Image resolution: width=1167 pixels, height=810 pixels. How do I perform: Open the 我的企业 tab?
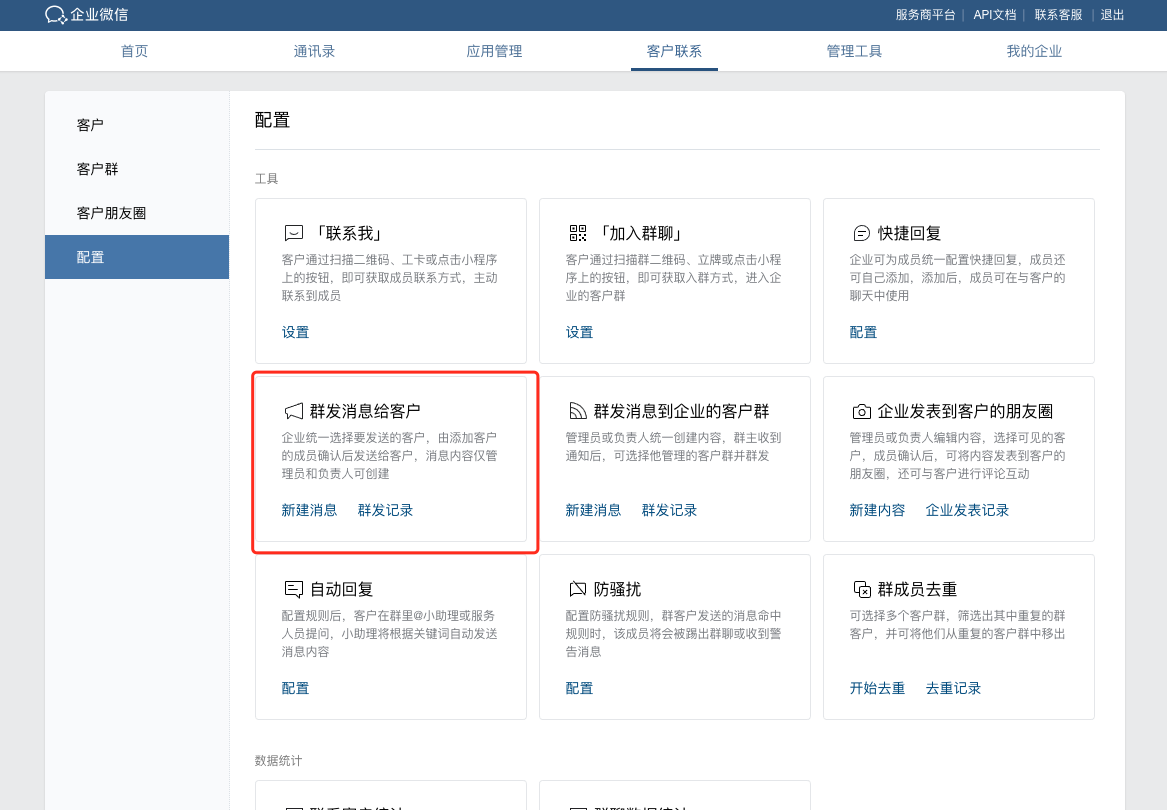(x=1035, y=51)
